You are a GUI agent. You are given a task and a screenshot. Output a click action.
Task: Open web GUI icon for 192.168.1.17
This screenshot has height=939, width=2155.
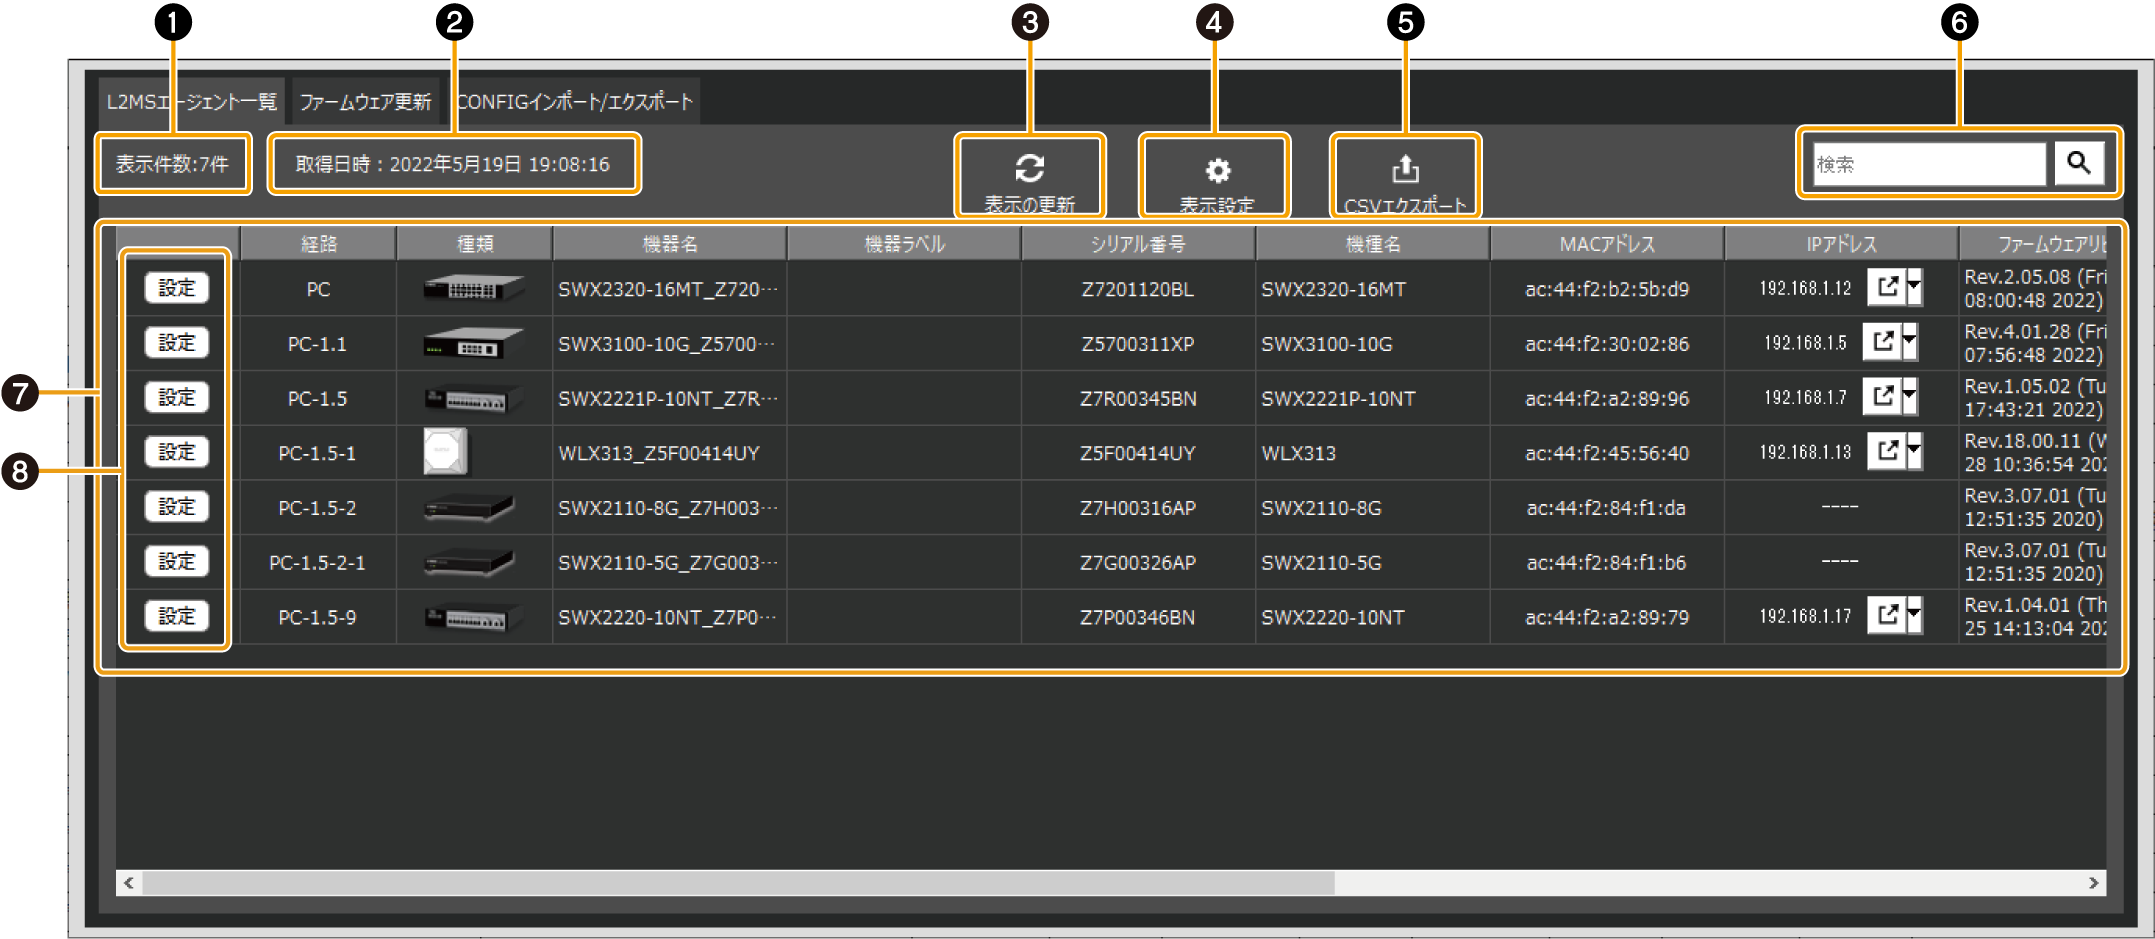[x=1887, y=616]
